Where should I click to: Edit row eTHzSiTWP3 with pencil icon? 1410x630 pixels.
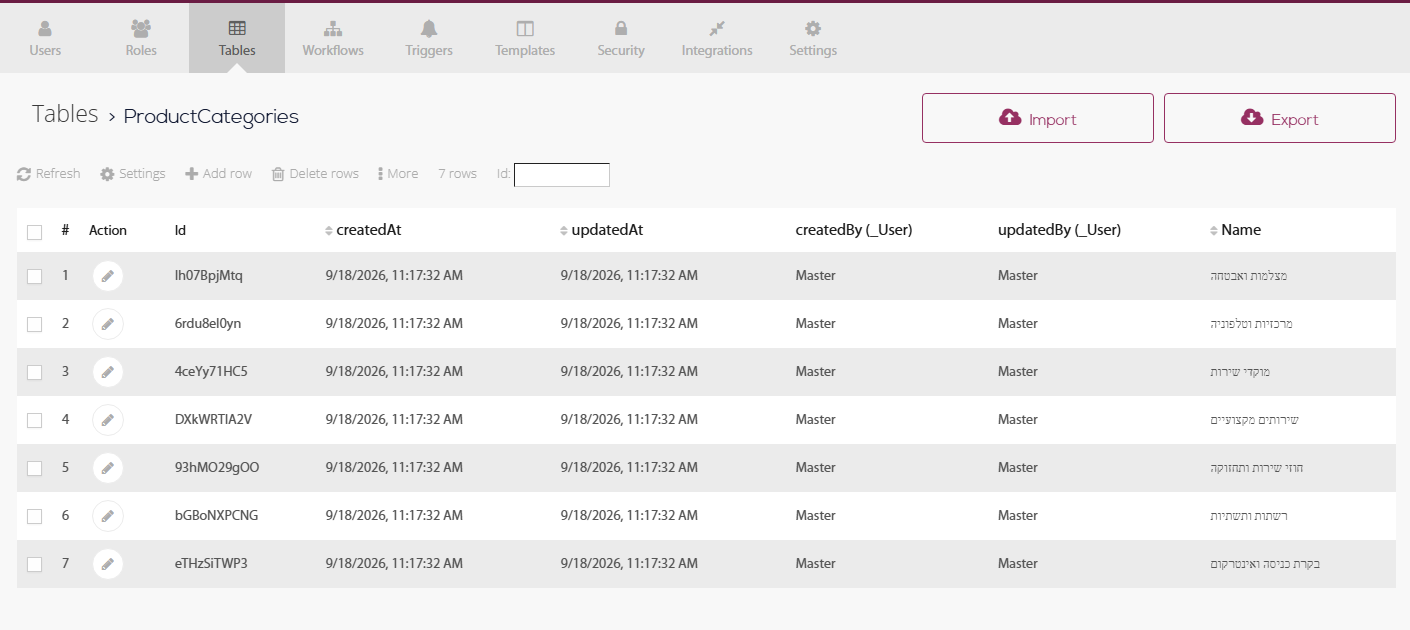click(108, 564)
